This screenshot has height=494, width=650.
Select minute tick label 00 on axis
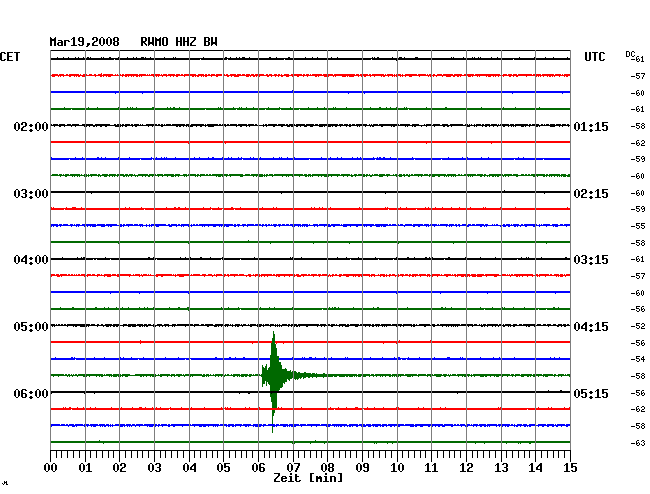(51, 468)
